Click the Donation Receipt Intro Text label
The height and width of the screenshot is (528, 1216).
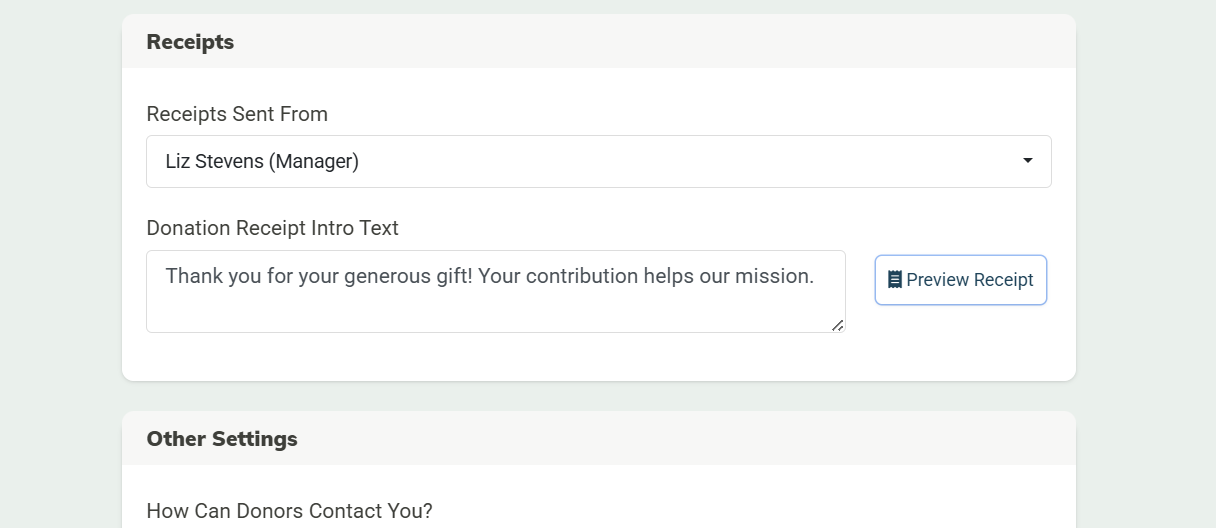[272, 228]
